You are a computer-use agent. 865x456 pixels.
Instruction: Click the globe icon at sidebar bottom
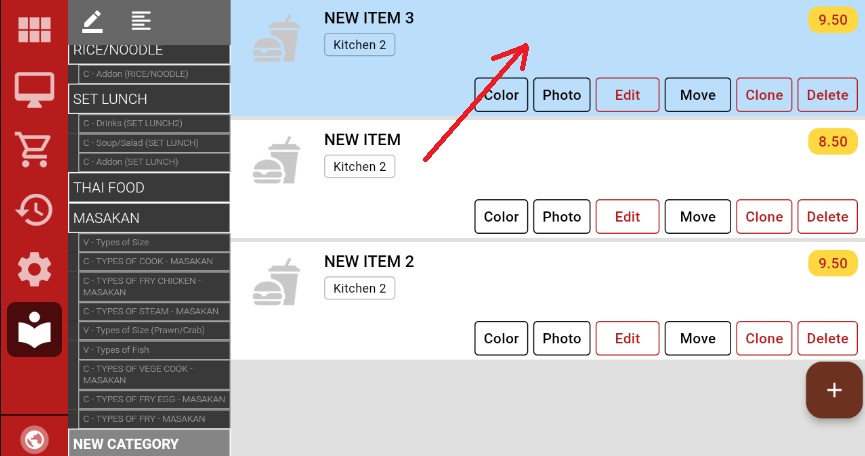click(x=34, y=440)
